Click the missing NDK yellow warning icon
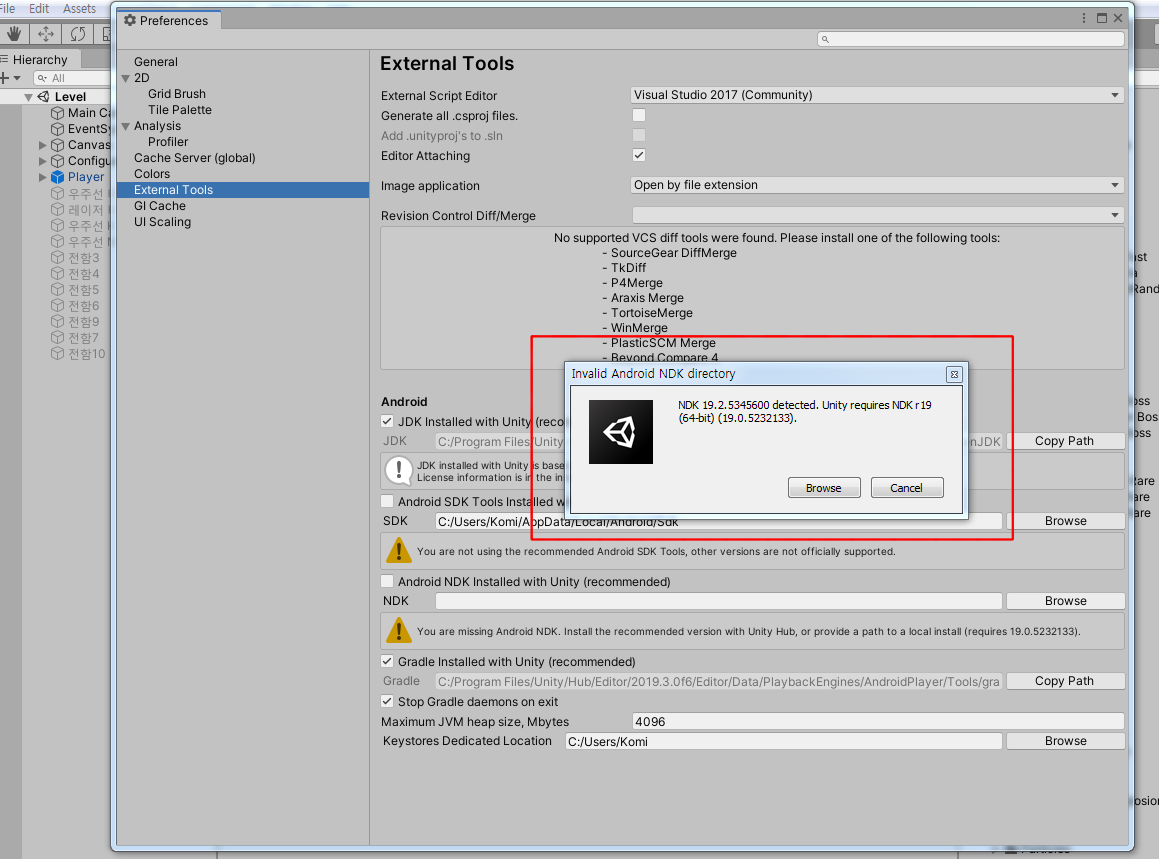This screenshot has width=1159, height=859. pyautogui.click(x=399, y=631)
